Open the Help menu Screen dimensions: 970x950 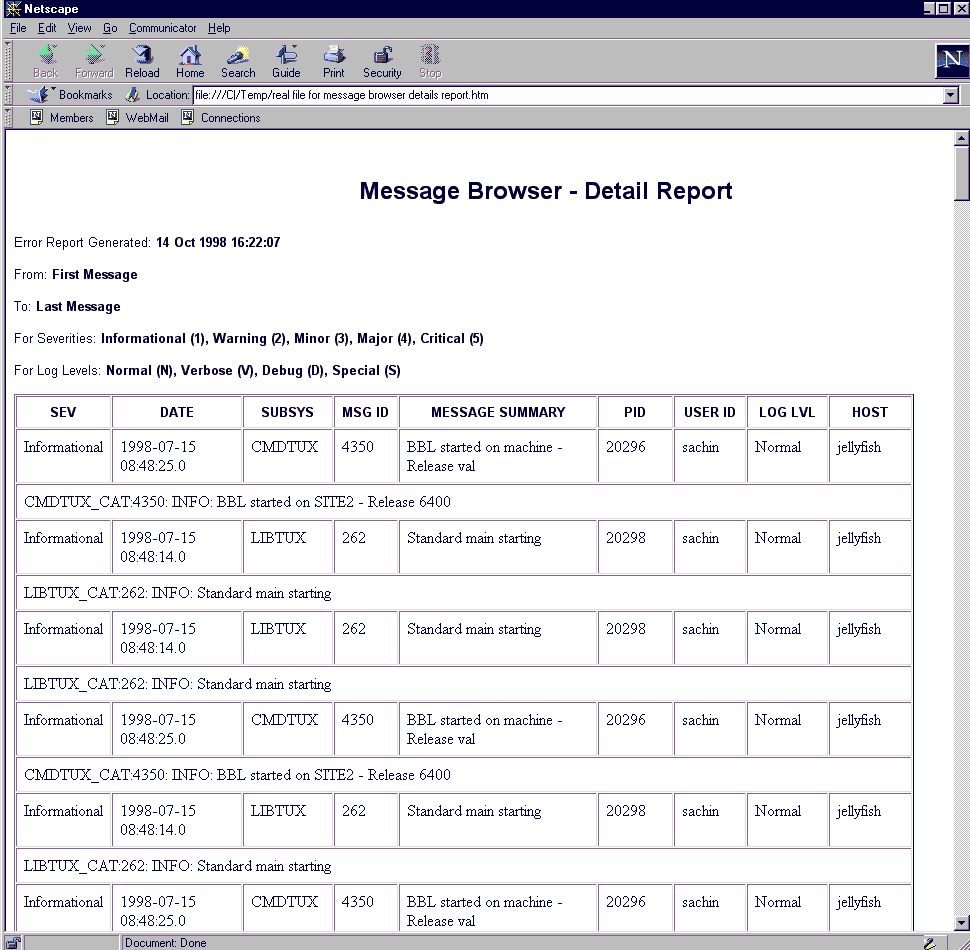tap(219, 28)
